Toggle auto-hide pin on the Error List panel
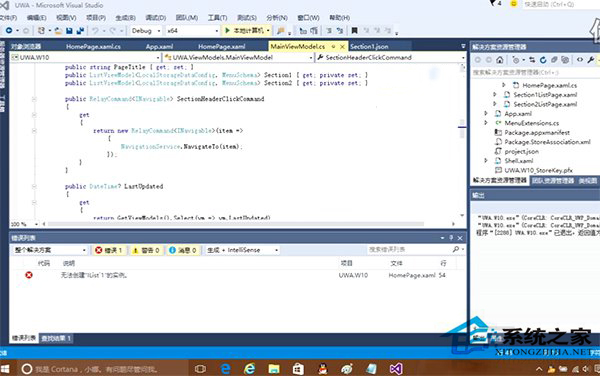Screen dimensions: 600x376 451,238
